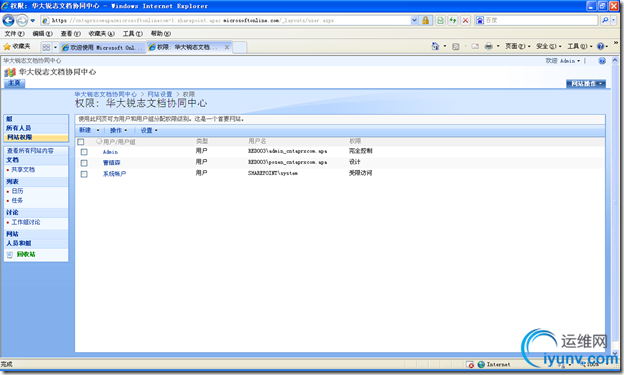This screenshot has height=375, width=624.
Task: Open the 新建 toolbar menu
Action: 89,130
